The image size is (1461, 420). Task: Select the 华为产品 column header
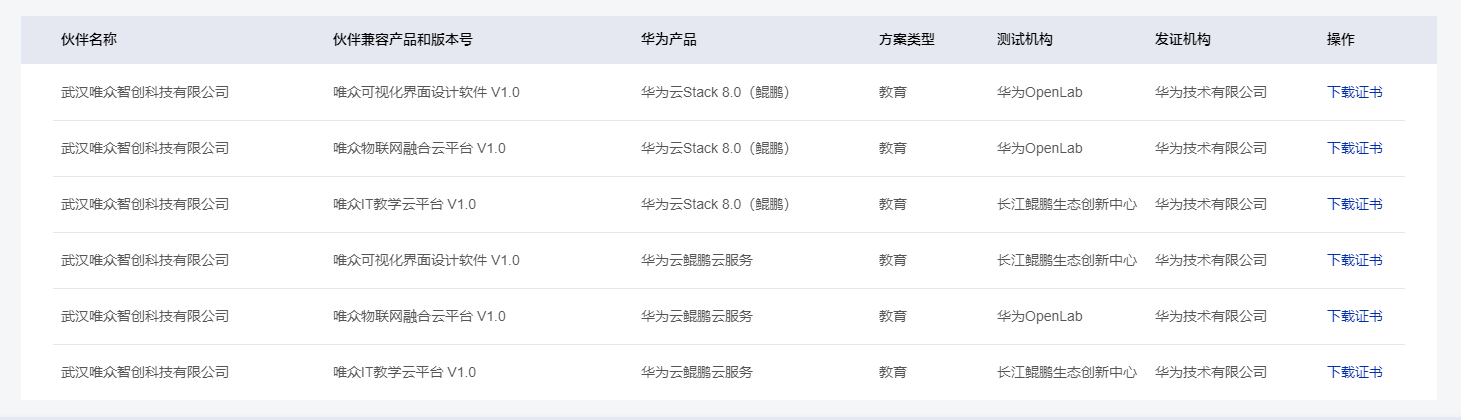[669, 40]
